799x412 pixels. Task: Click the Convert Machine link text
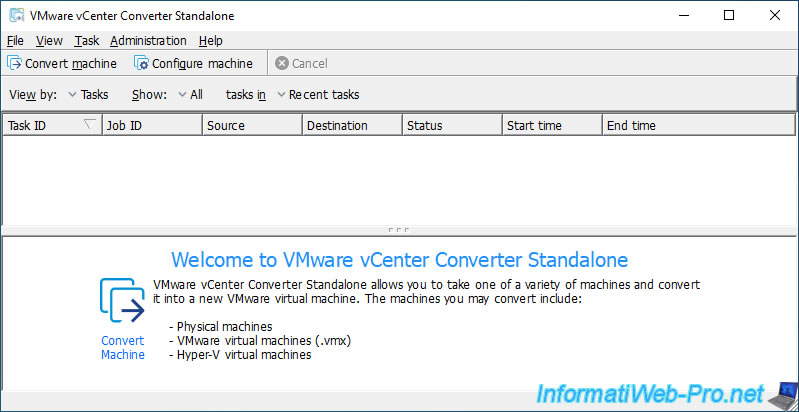[123, 347]
